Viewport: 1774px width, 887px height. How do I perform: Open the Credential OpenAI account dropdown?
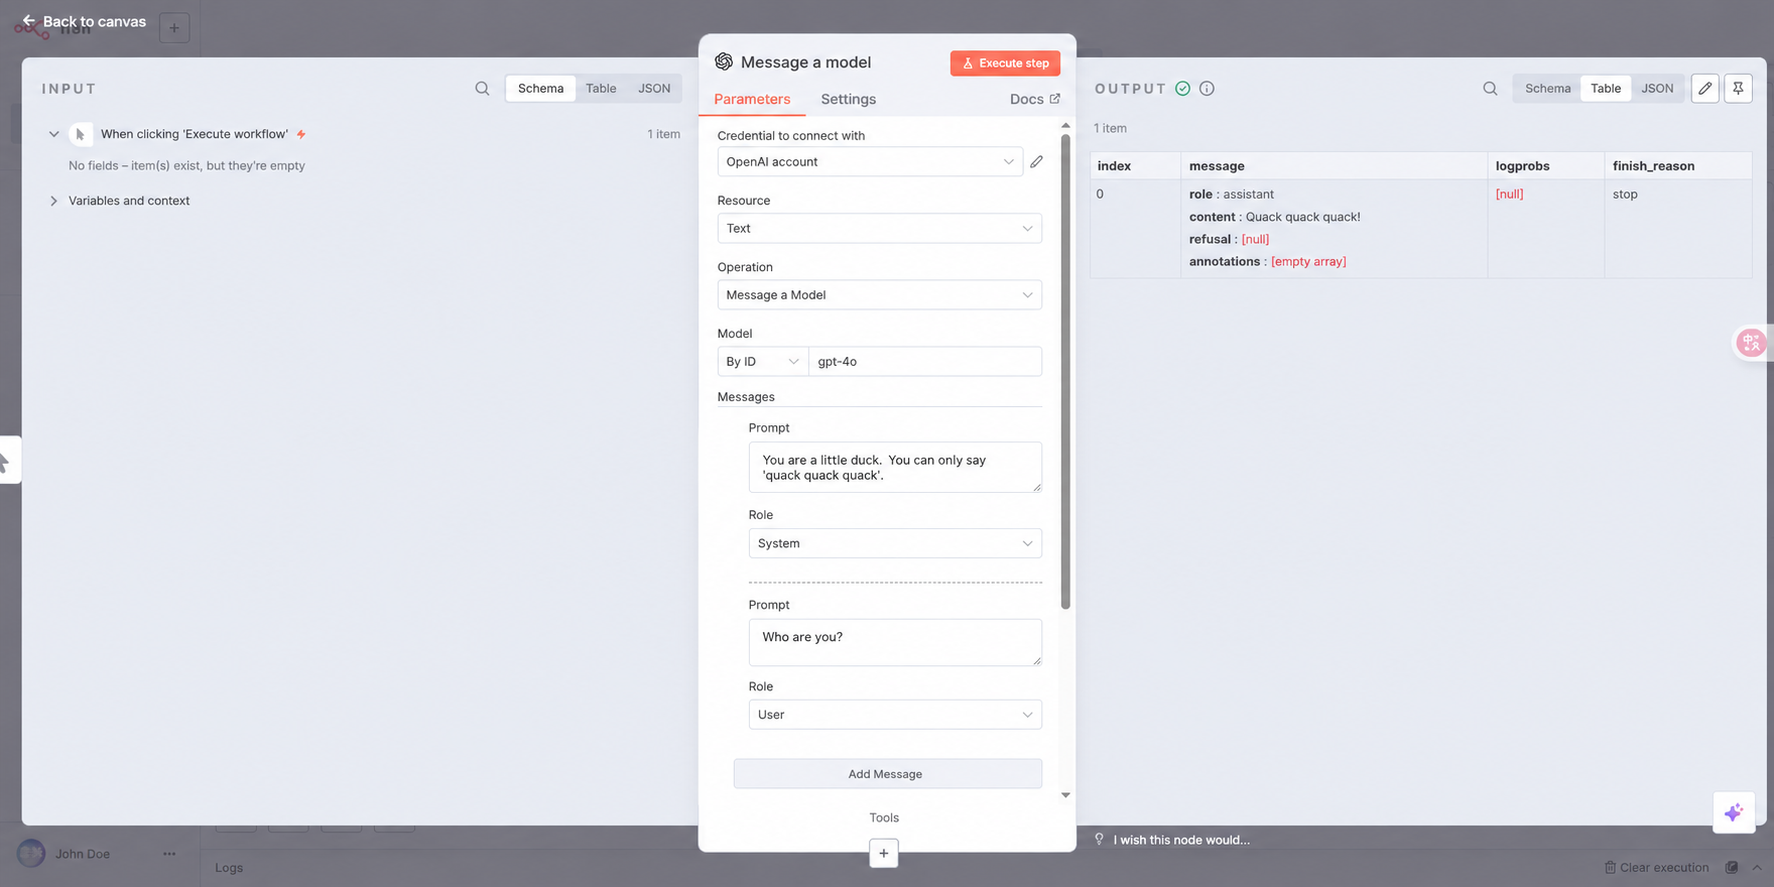pyautogui.click(x=870, y=161)
